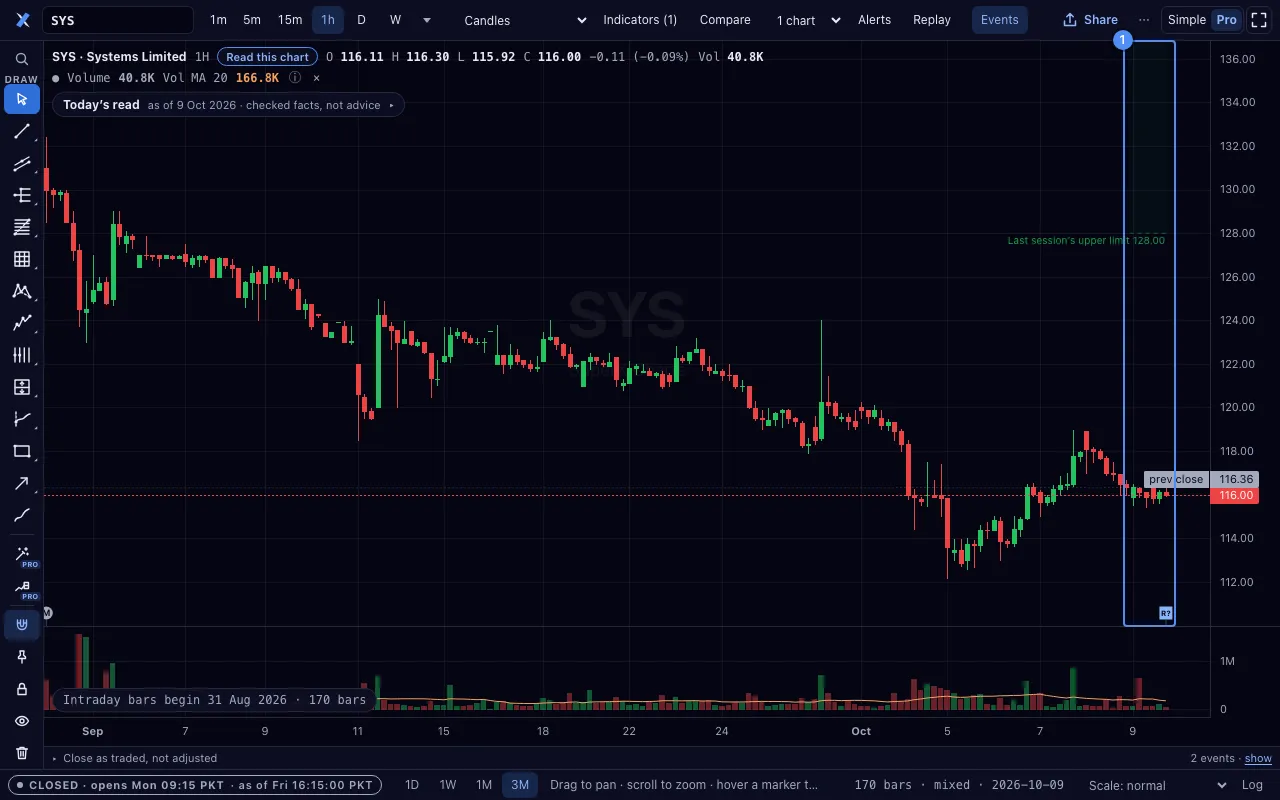Screen dimensions: 1280x800
Task: Toggle Log scale
Action: tap(1252, 785)
